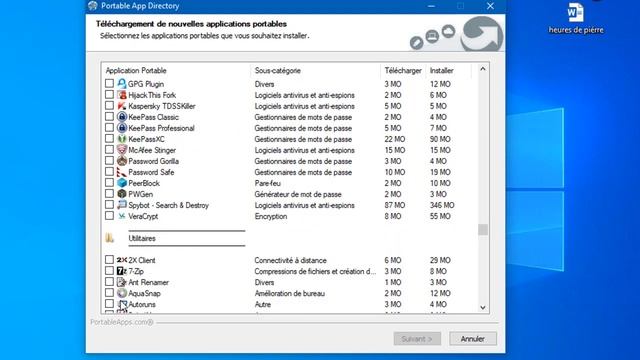Click the Password Gorilla icon
The image size is (640, 360).
pyautogui.click(x=122, y=161)
